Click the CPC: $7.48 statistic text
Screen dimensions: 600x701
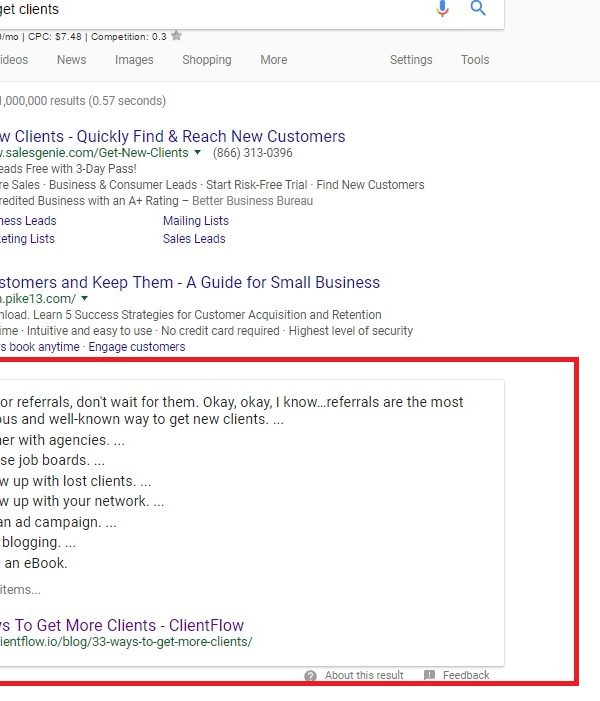pos(55,37)
